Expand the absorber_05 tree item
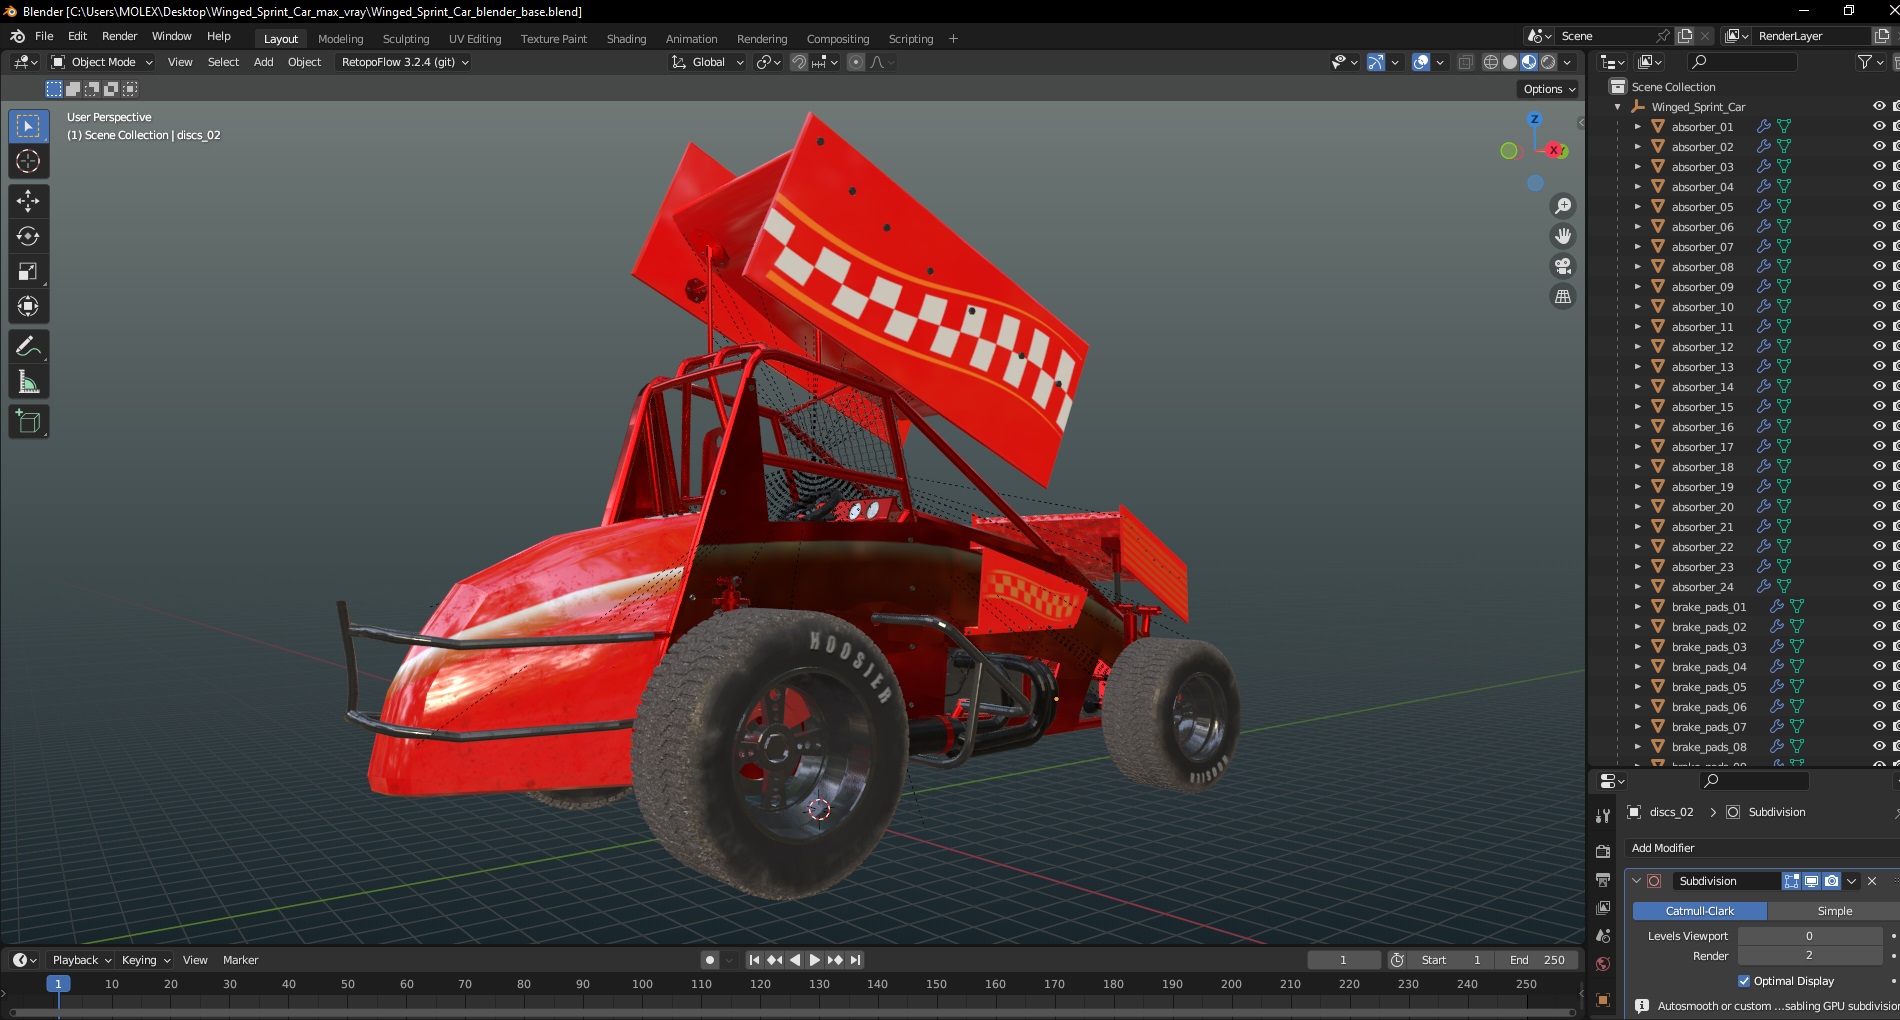1900x1020 pixels. pyautogui.click(x=1637, y=207)
